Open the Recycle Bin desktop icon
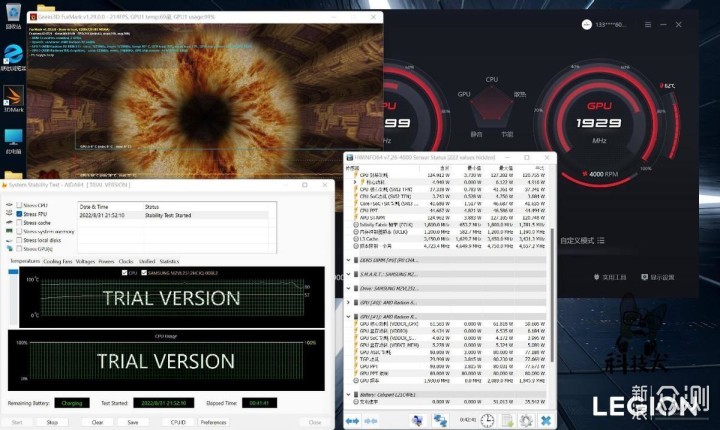 pyautogui.click(x=13, y=13)
